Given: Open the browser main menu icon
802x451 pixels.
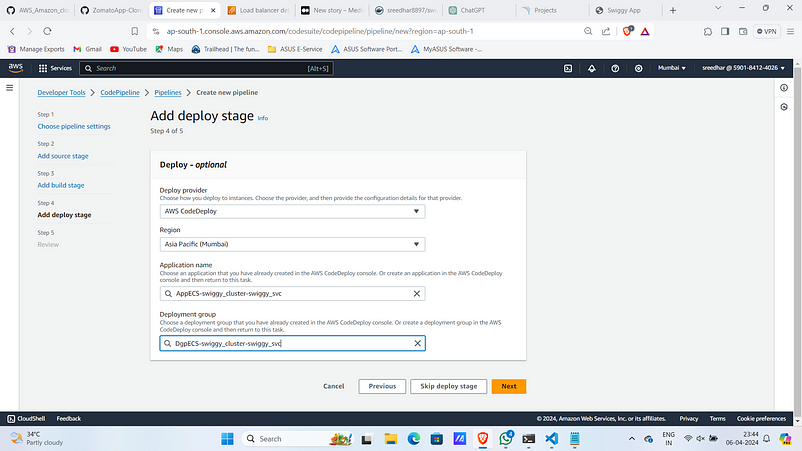Looking at the screenshot, I should point(790,31).
